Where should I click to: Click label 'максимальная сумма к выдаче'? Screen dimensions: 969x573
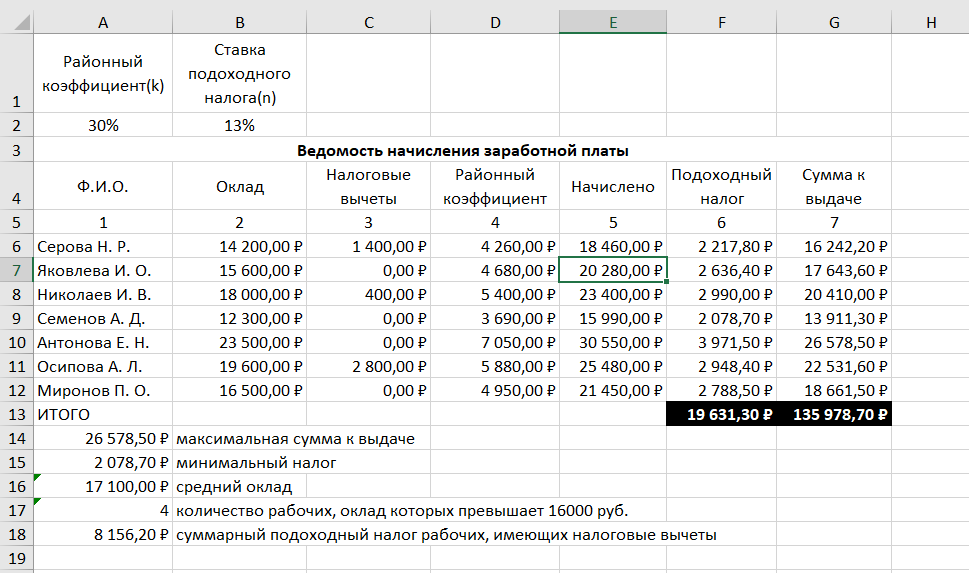(295, 439)
